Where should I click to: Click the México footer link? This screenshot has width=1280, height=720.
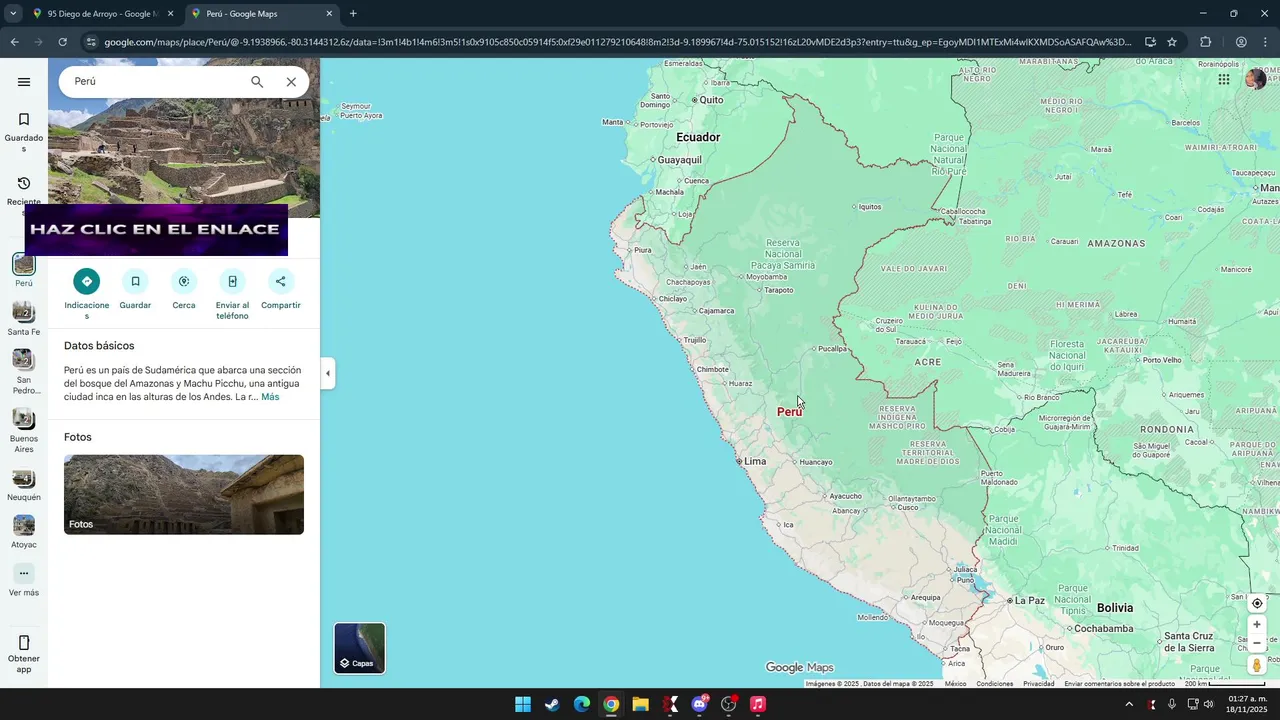(x=955, y=684)
